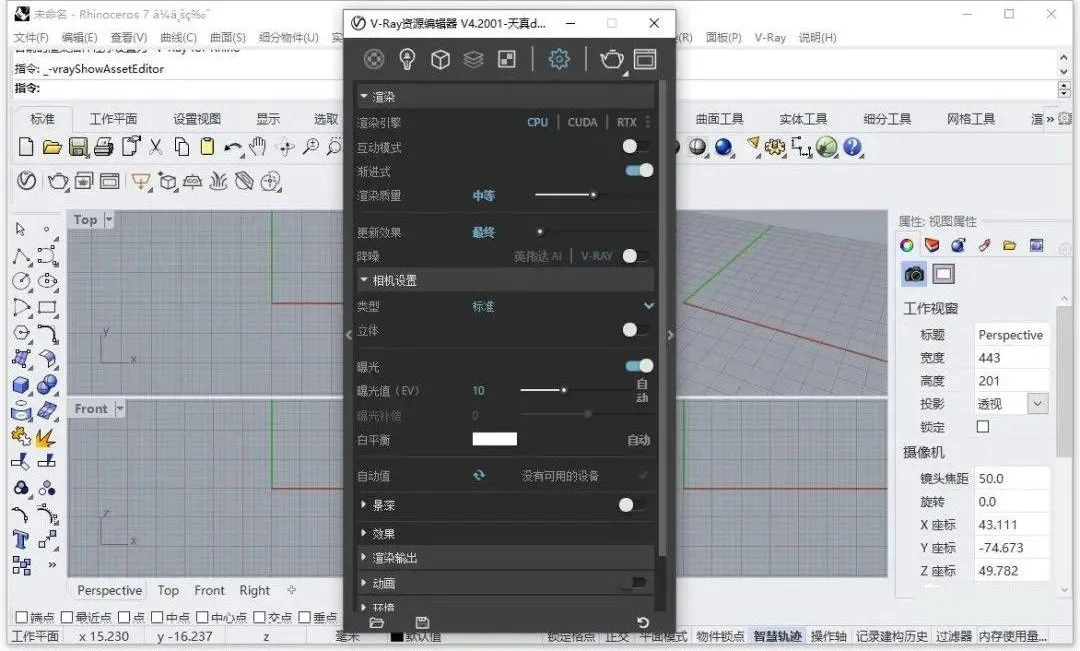Open Top viewport title dropdown arrow

(109, 220)
